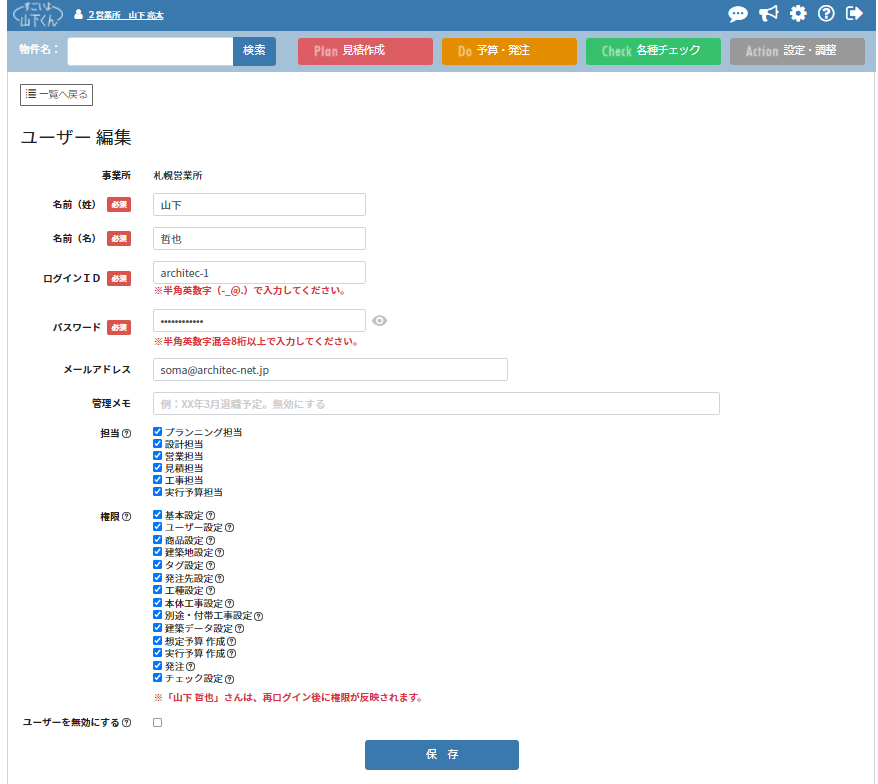Enable the ユーザーを無効にする checkbox
Image resolution: width=878 pixels, height=784 pixels.
click(x=157, y=722)
